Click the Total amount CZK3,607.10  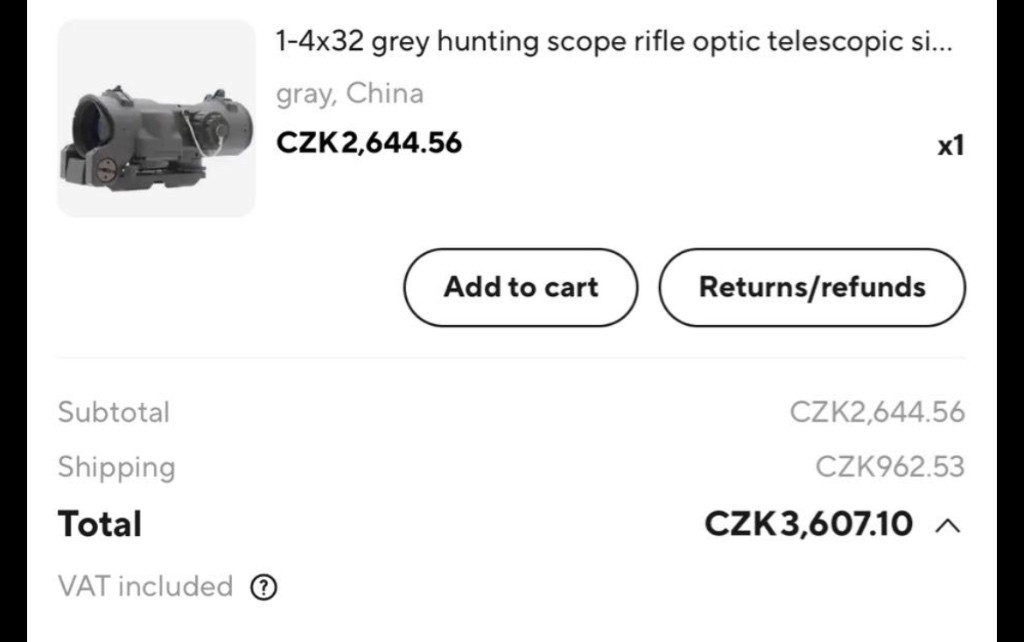click(x=809, y=524)
